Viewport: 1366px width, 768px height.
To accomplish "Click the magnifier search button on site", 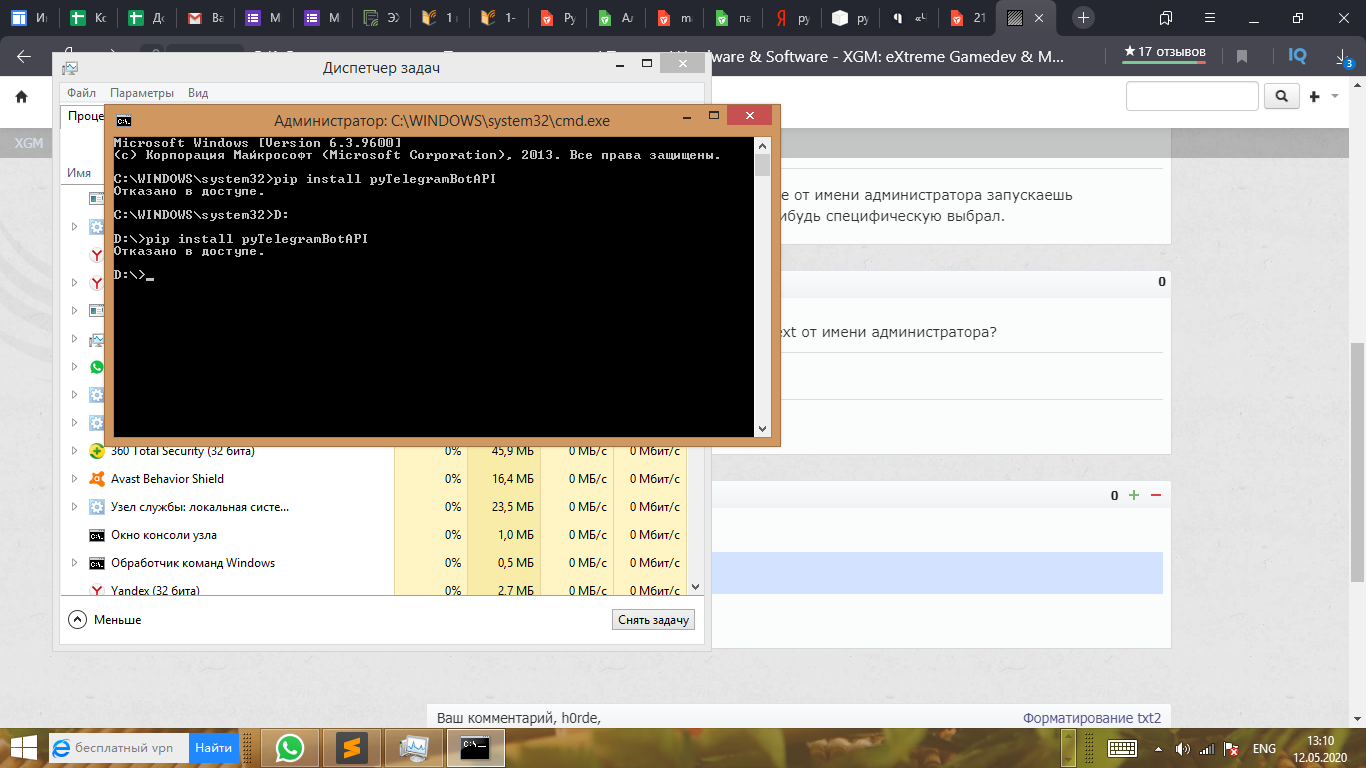I will point(1281,96).
